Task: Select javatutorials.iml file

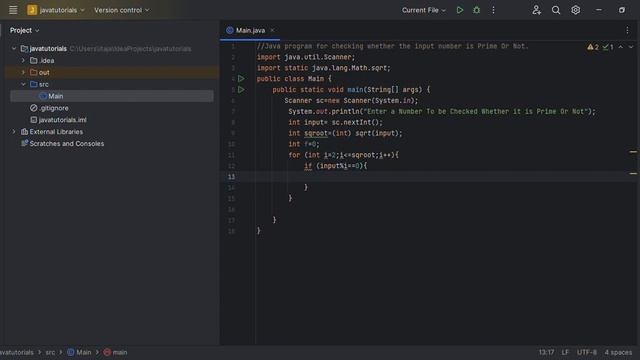Action: [x=58, y=120]
